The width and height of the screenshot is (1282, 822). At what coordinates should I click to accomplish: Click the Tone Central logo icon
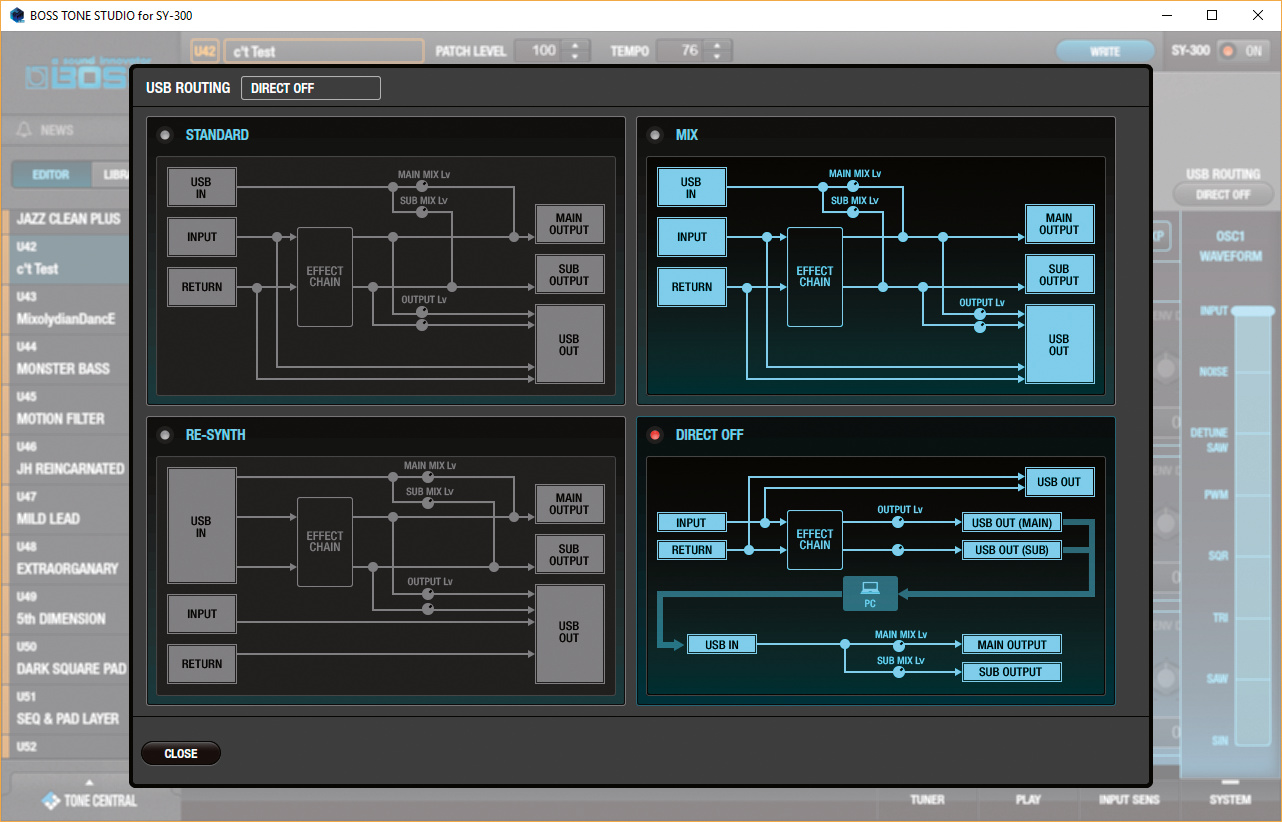click(50, 800)
